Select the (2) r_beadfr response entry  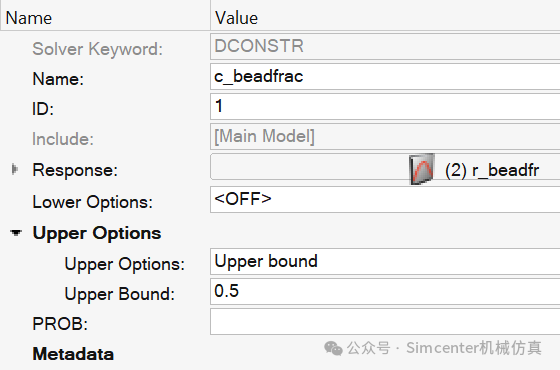(x=492, y=170)
